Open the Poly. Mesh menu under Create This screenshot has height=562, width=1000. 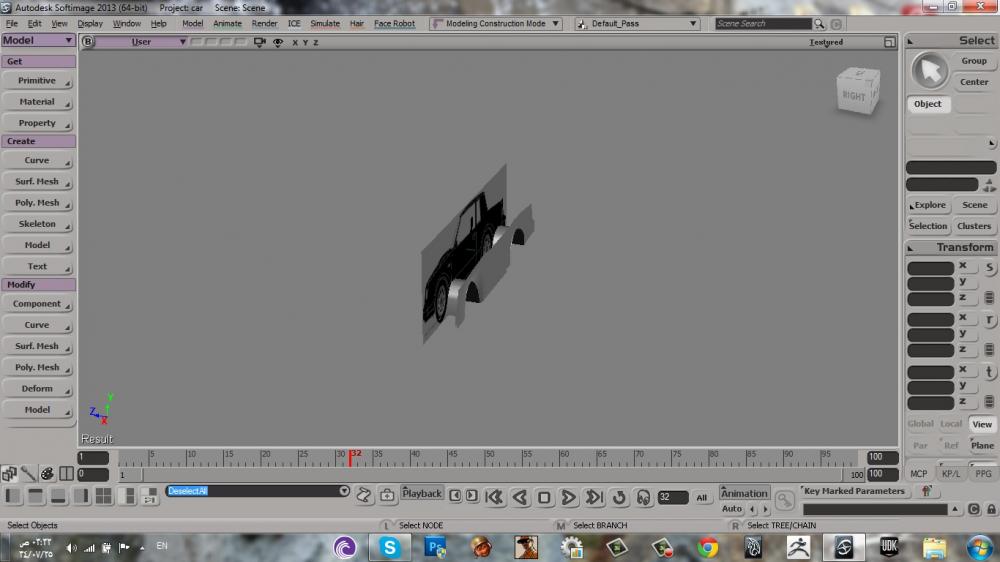37,203
